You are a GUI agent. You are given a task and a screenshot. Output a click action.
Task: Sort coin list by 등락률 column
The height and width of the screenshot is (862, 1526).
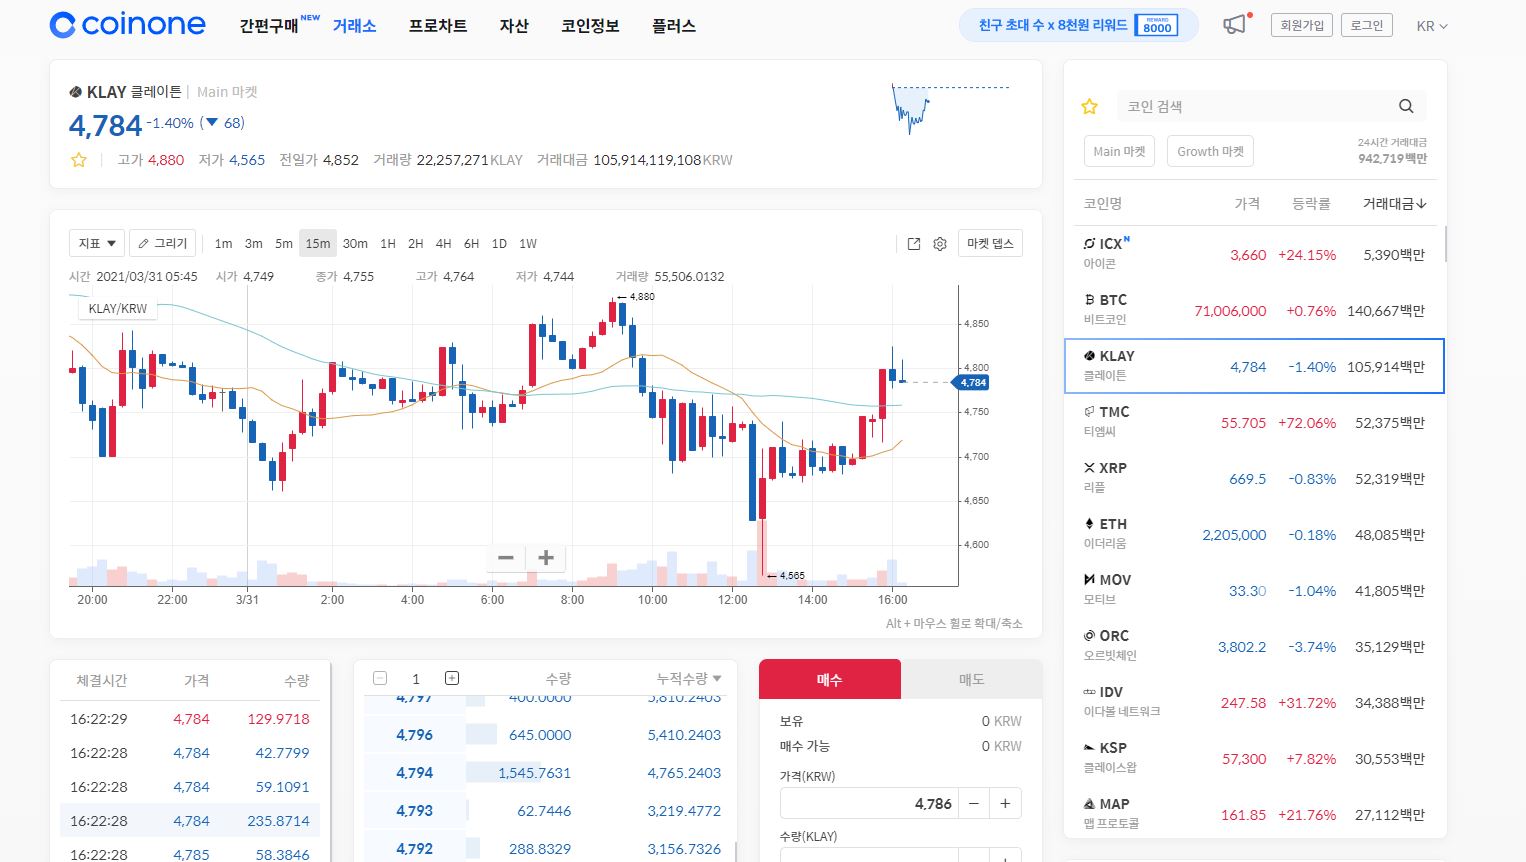pos(1310,204)
